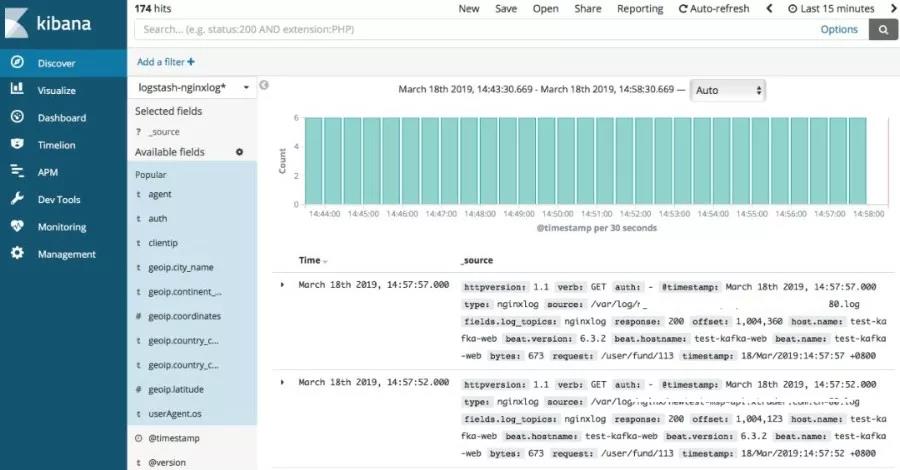Open the Save menu item
This screenshot has width=900, height=470.
(506, 9)
